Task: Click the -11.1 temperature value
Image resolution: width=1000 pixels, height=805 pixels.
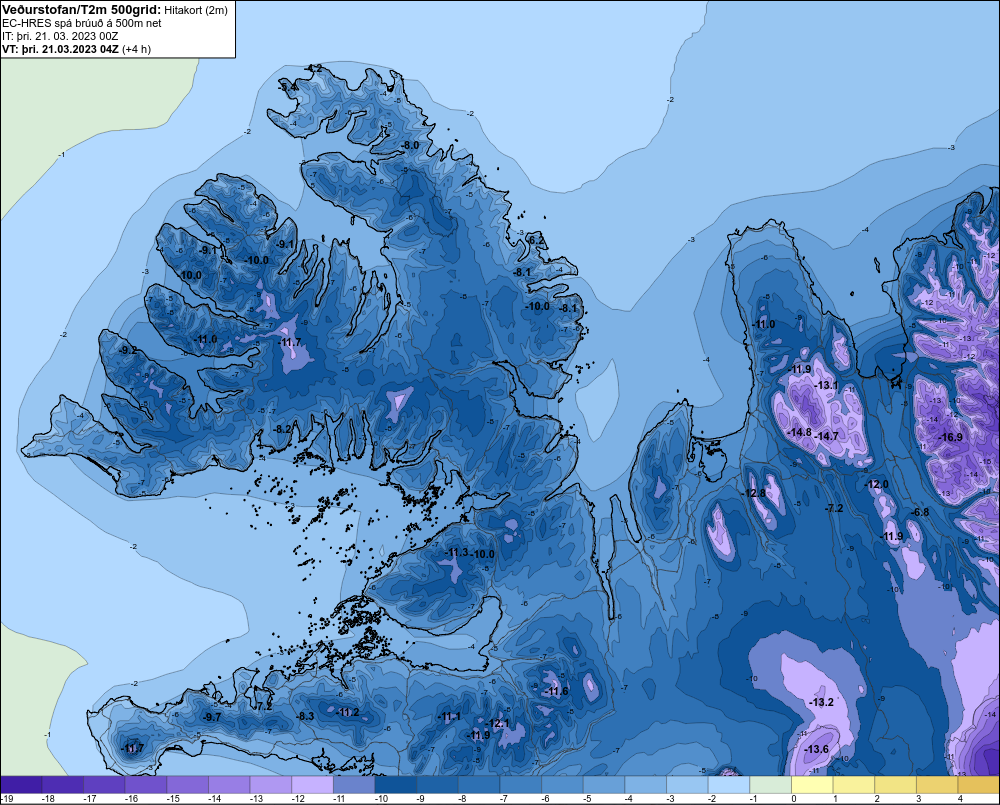Action: (x=449, y=716)
